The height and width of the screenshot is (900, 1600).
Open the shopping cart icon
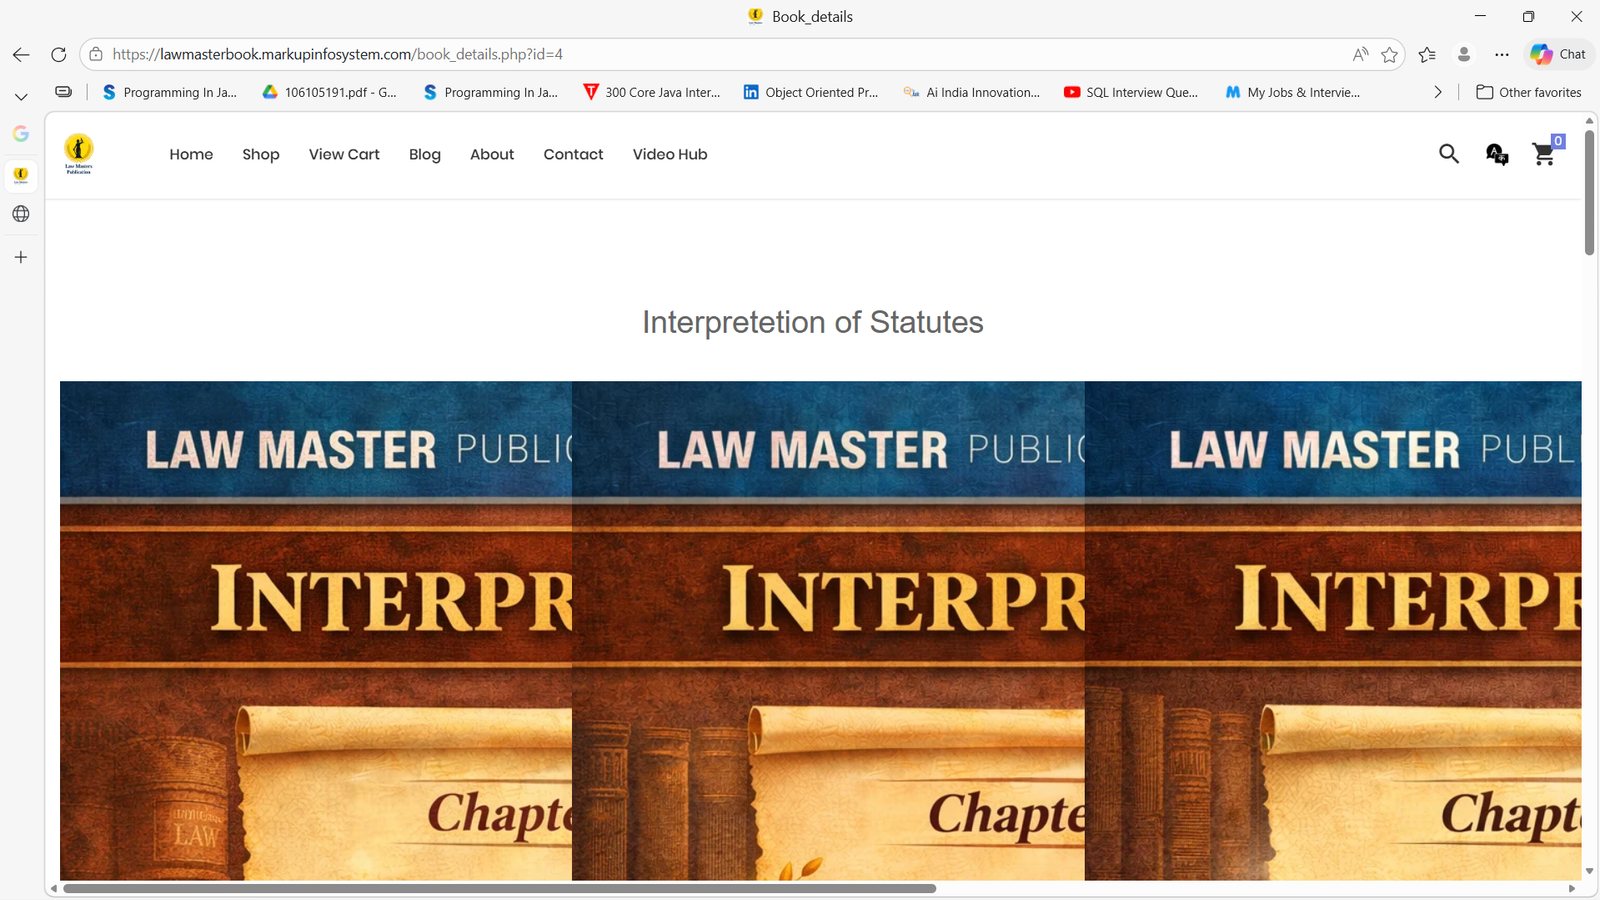click(1544, 154)
